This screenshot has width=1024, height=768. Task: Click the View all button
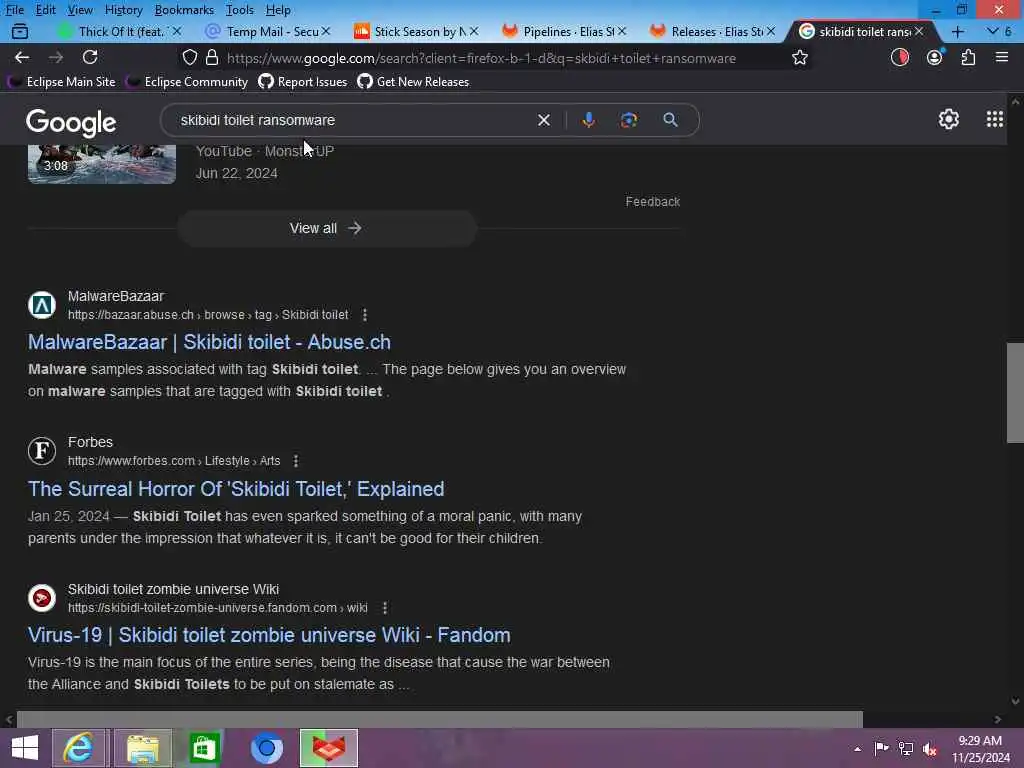click(327, 229)
